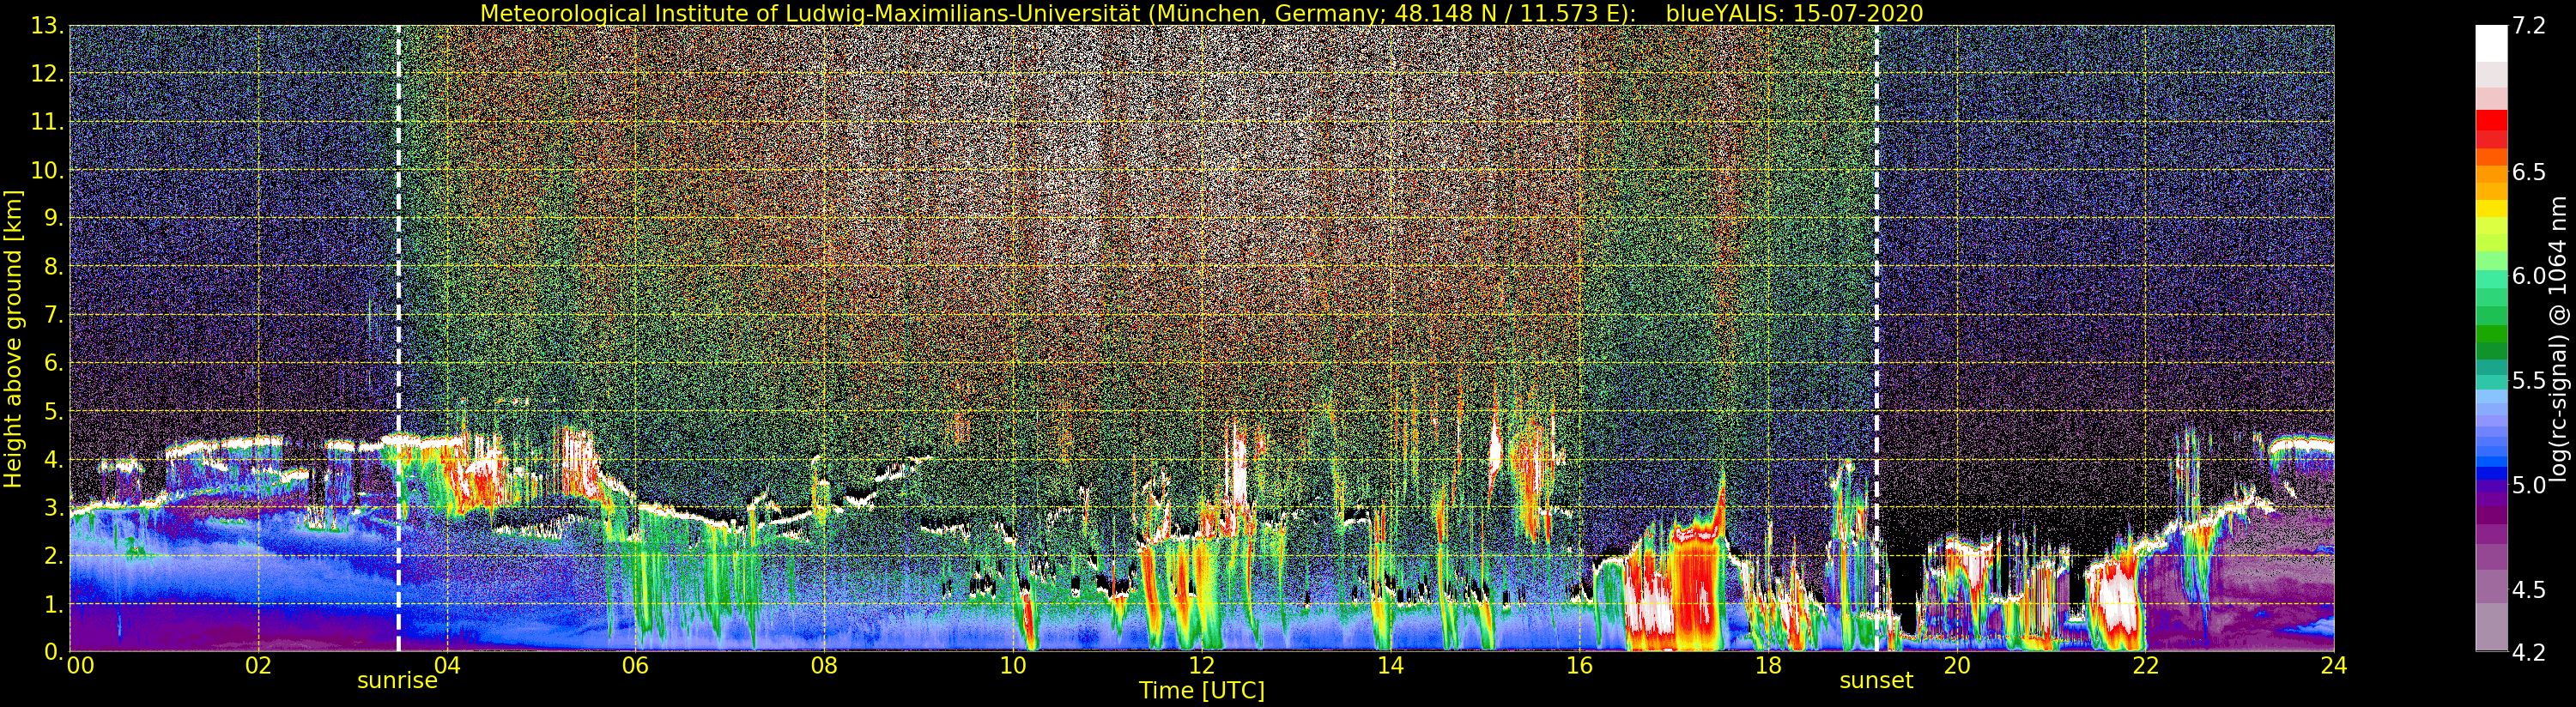Select the 11. tick on the height axis
2576x707 pixels.
point(49,122)
